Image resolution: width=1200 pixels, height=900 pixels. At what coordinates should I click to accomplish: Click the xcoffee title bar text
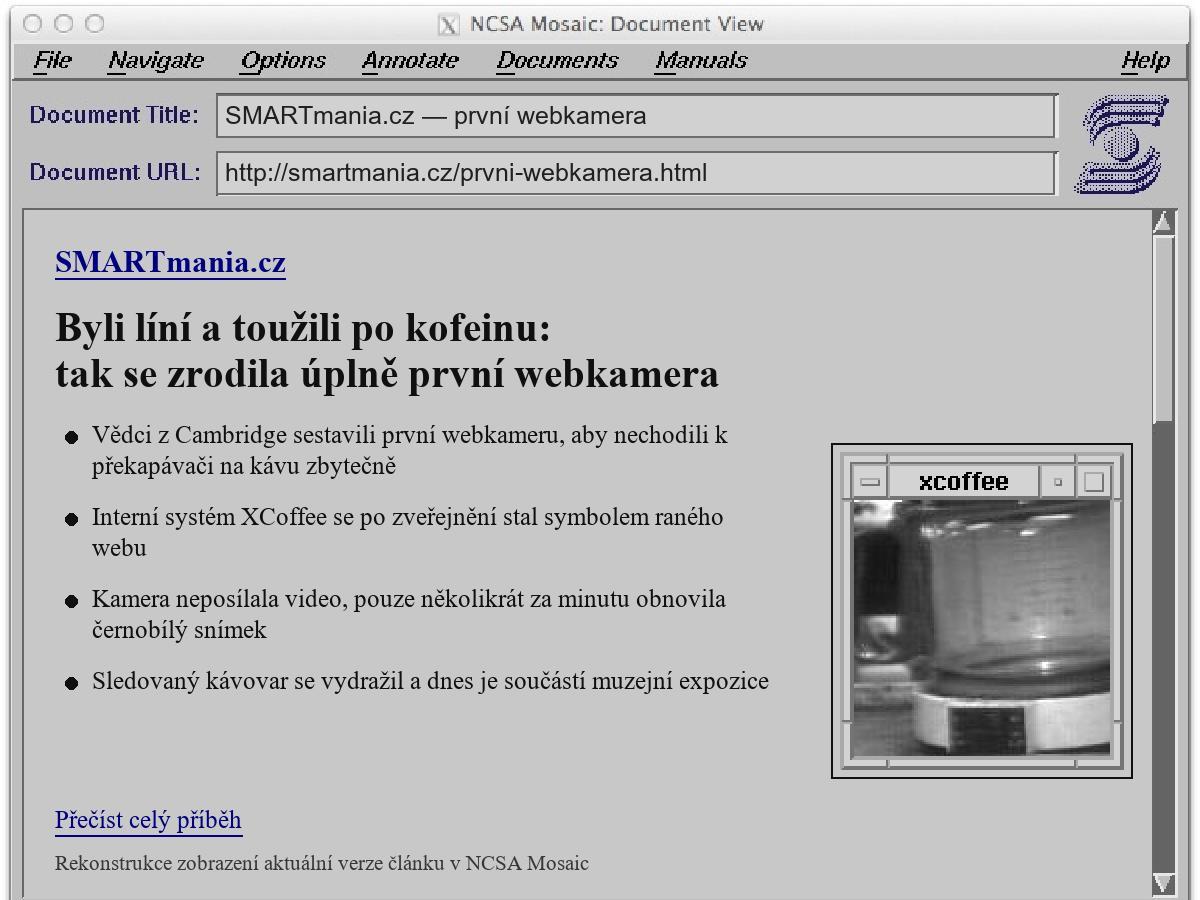coord(964,482)
